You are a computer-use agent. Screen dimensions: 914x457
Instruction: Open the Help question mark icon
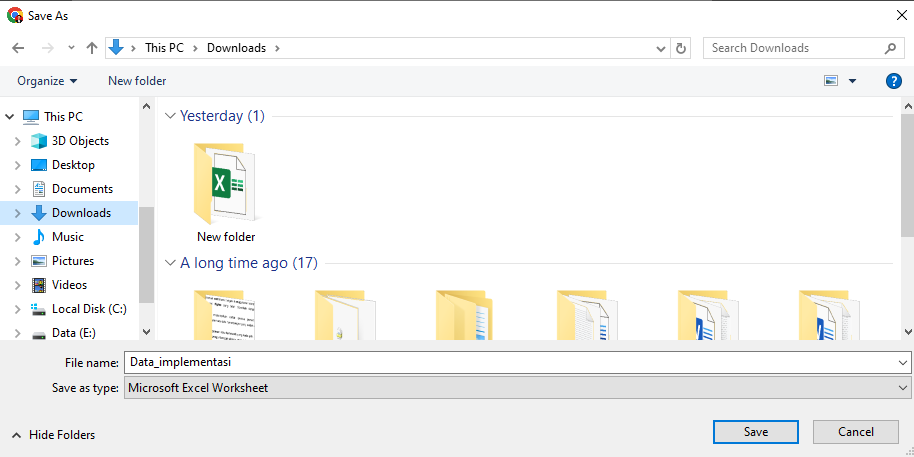coord(894,81)
